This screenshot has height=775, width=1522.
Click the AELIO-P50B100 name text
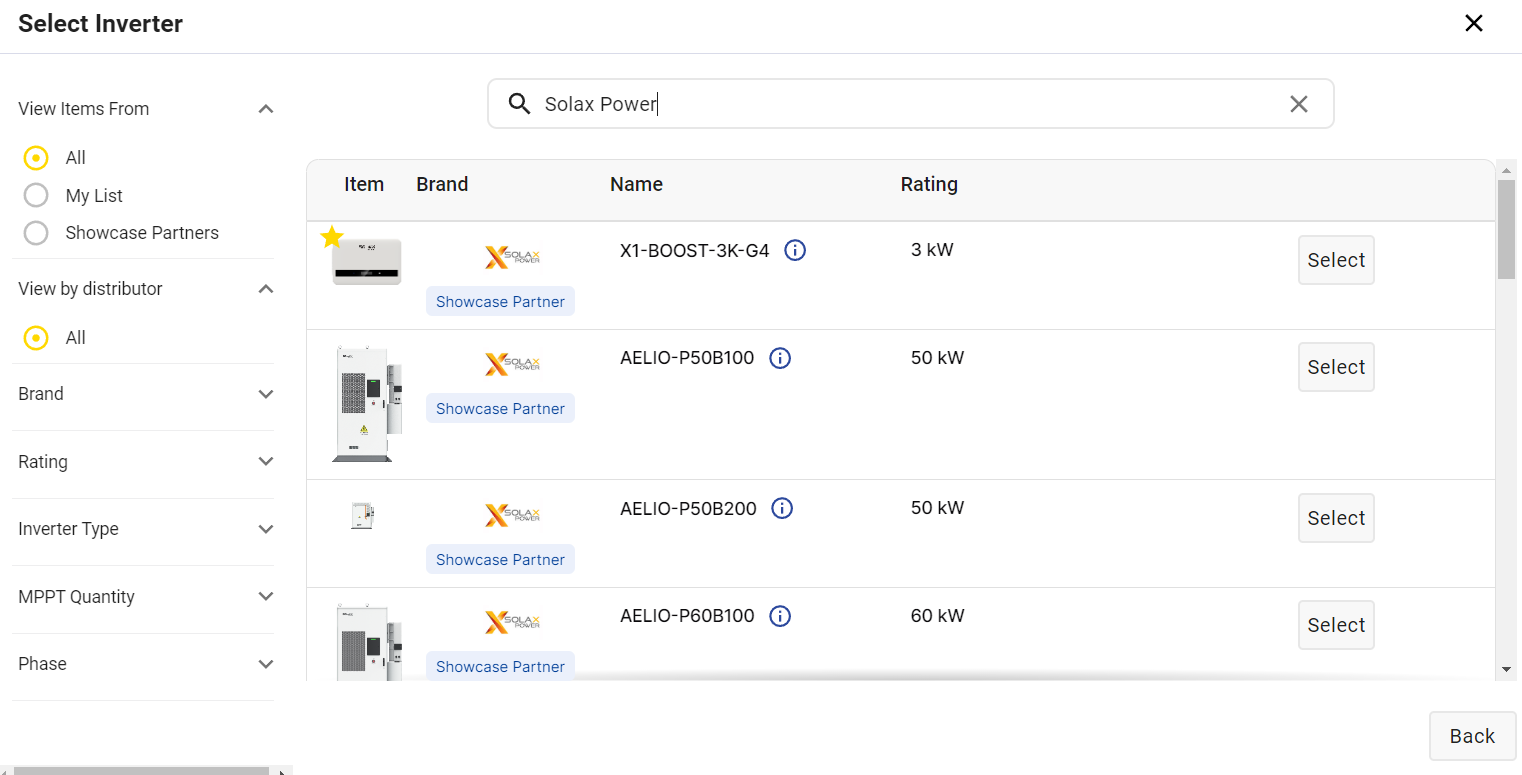[687, 358]
